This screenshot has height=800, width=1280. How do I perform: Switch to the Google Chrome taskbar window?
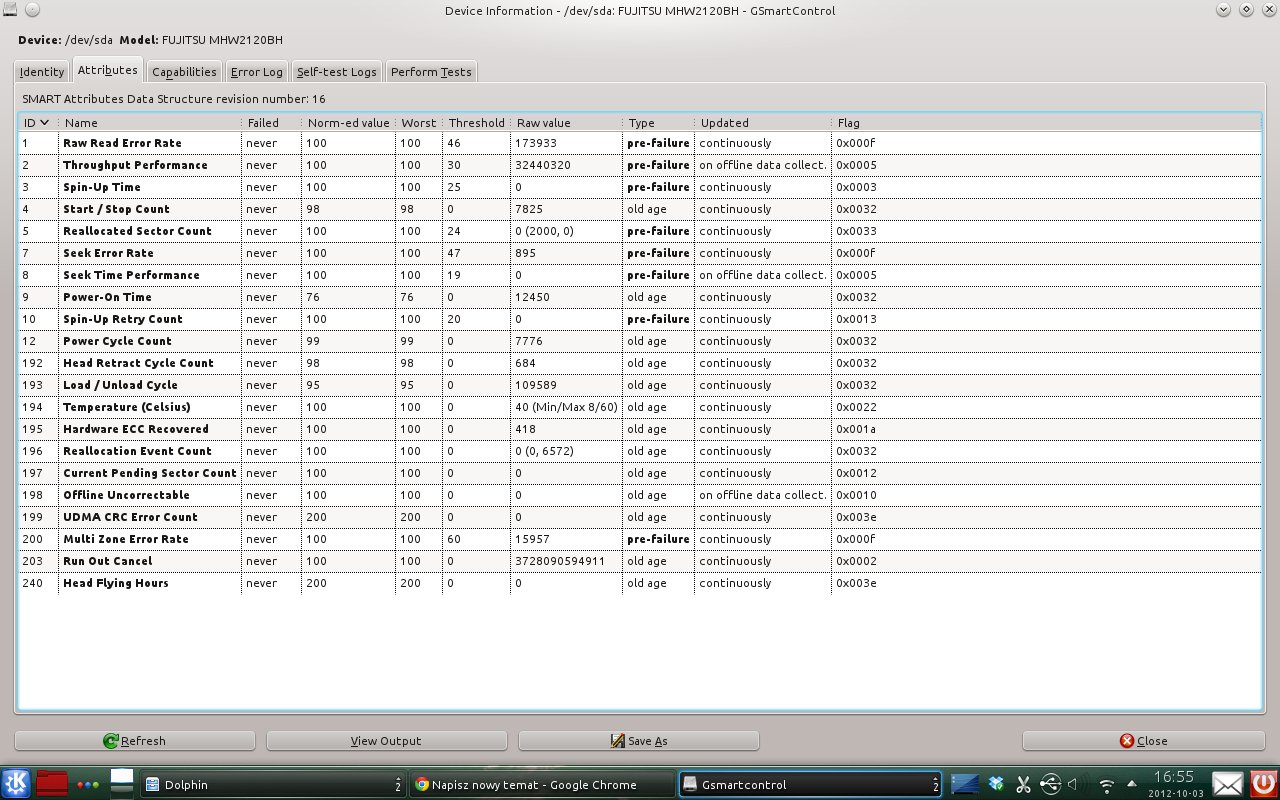[541, 784]
